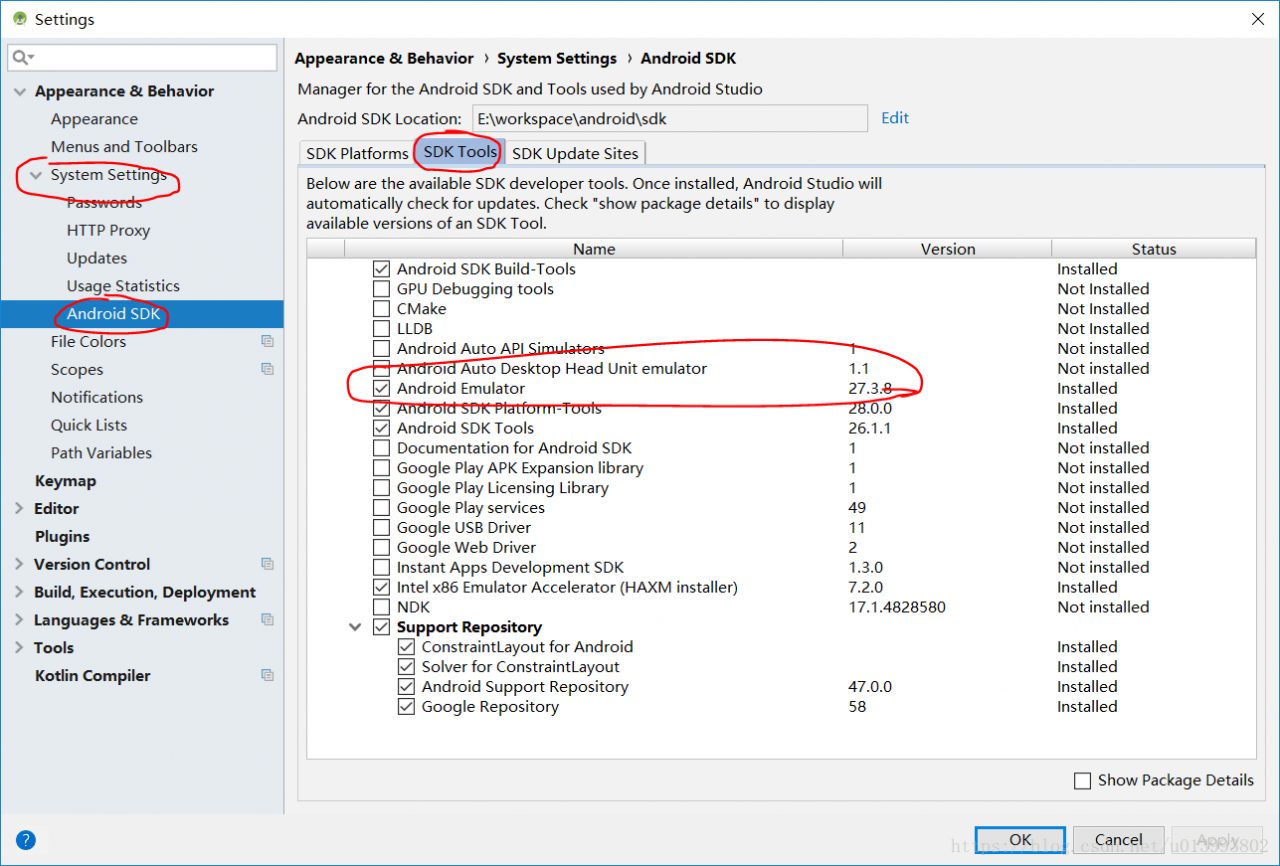Expand the Languages & Frameworks section
1280x866 pixels.
pyautogui.click(x=19, y=620)
